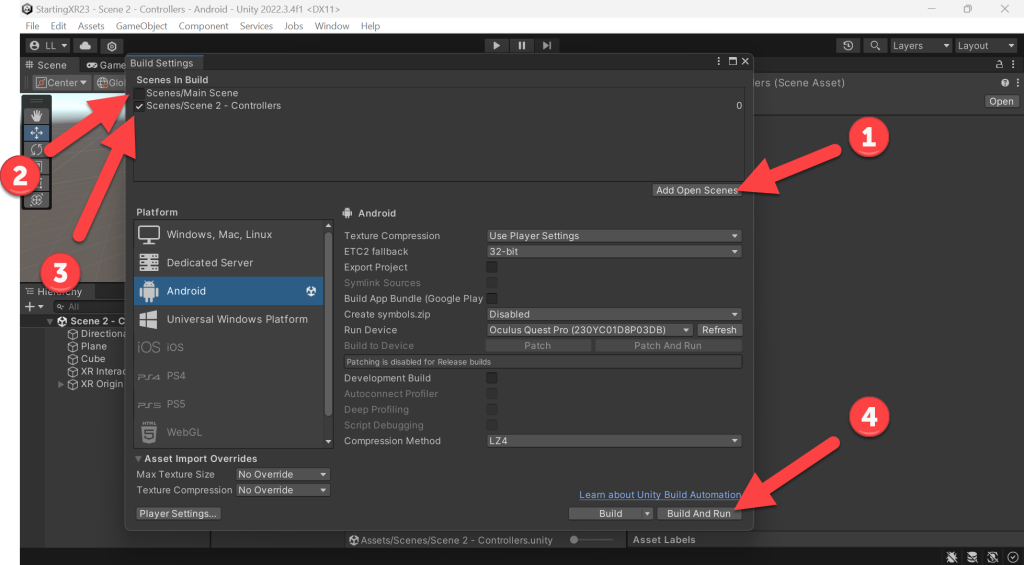Open the Build Settings window options menu
Viewport: 1024px width, 565px height.
pos(719,61)
